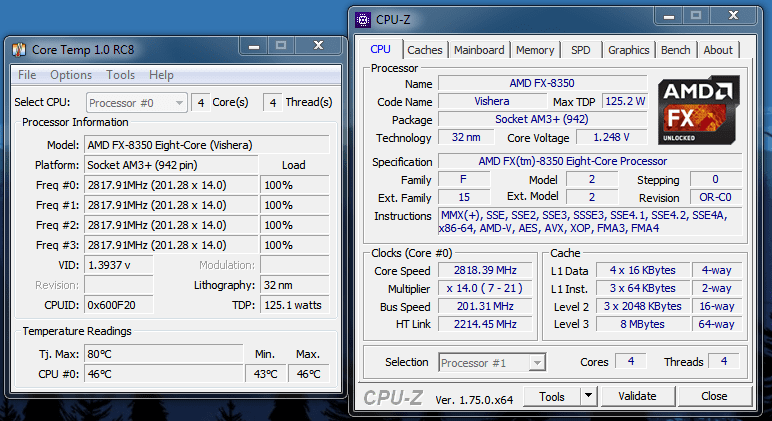Click the Min temperature 43°C value
Image resolution: width=772 pixels, height=421 pixels.
click(265, 374)
